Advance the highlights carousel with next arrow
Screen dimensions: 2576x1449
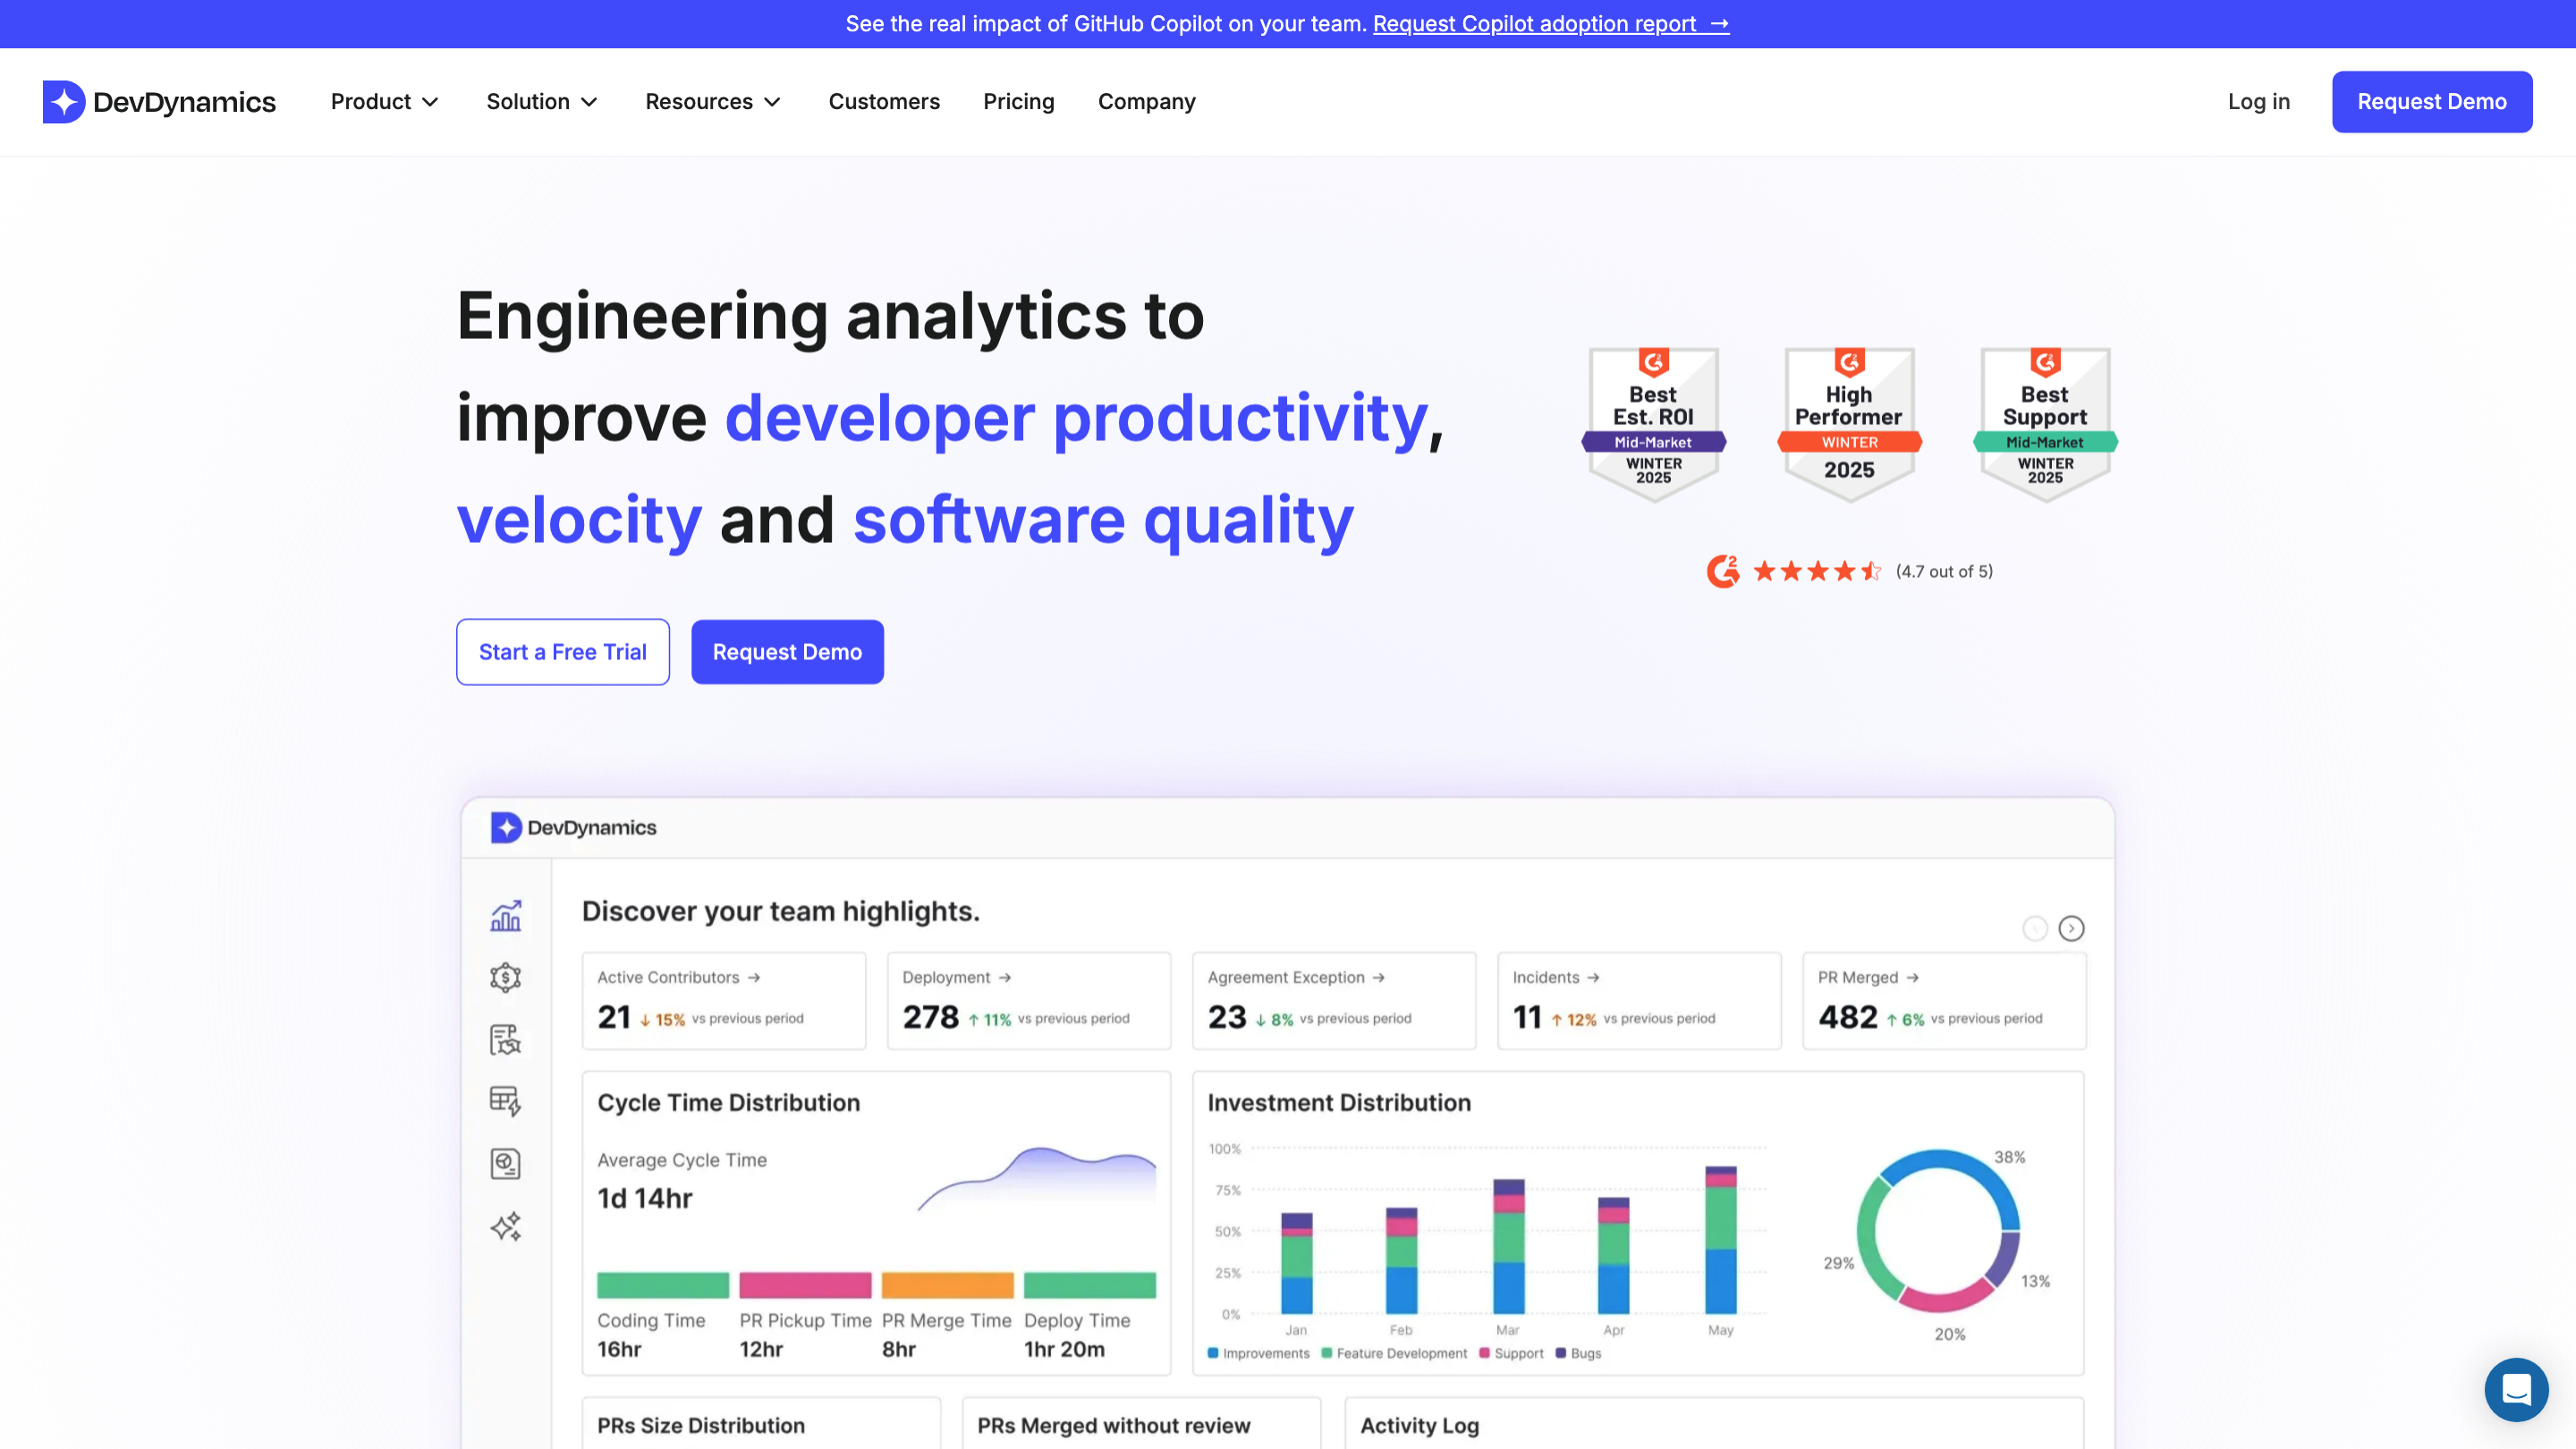(x=2071, y=928)
